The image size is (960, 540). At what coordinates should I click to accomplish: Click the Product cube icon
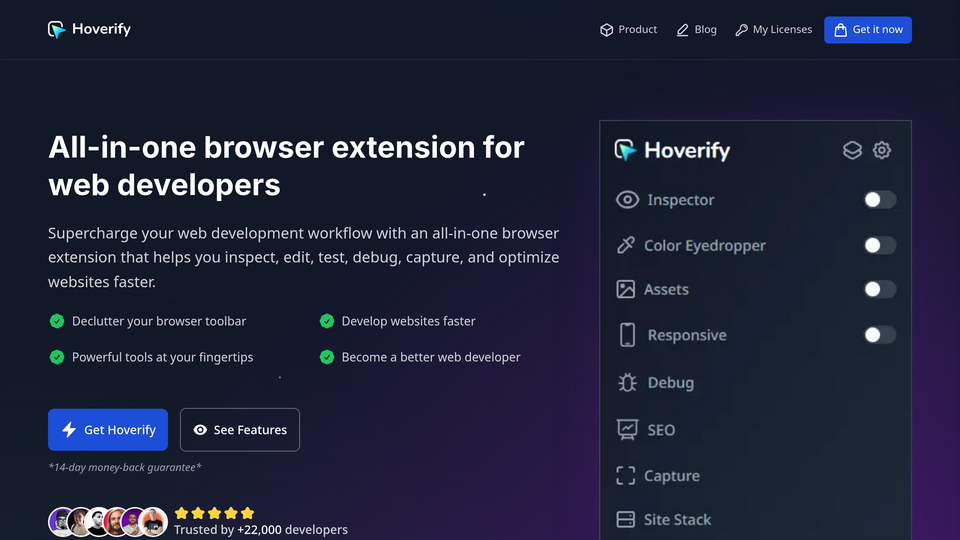[x=606, y=30]
